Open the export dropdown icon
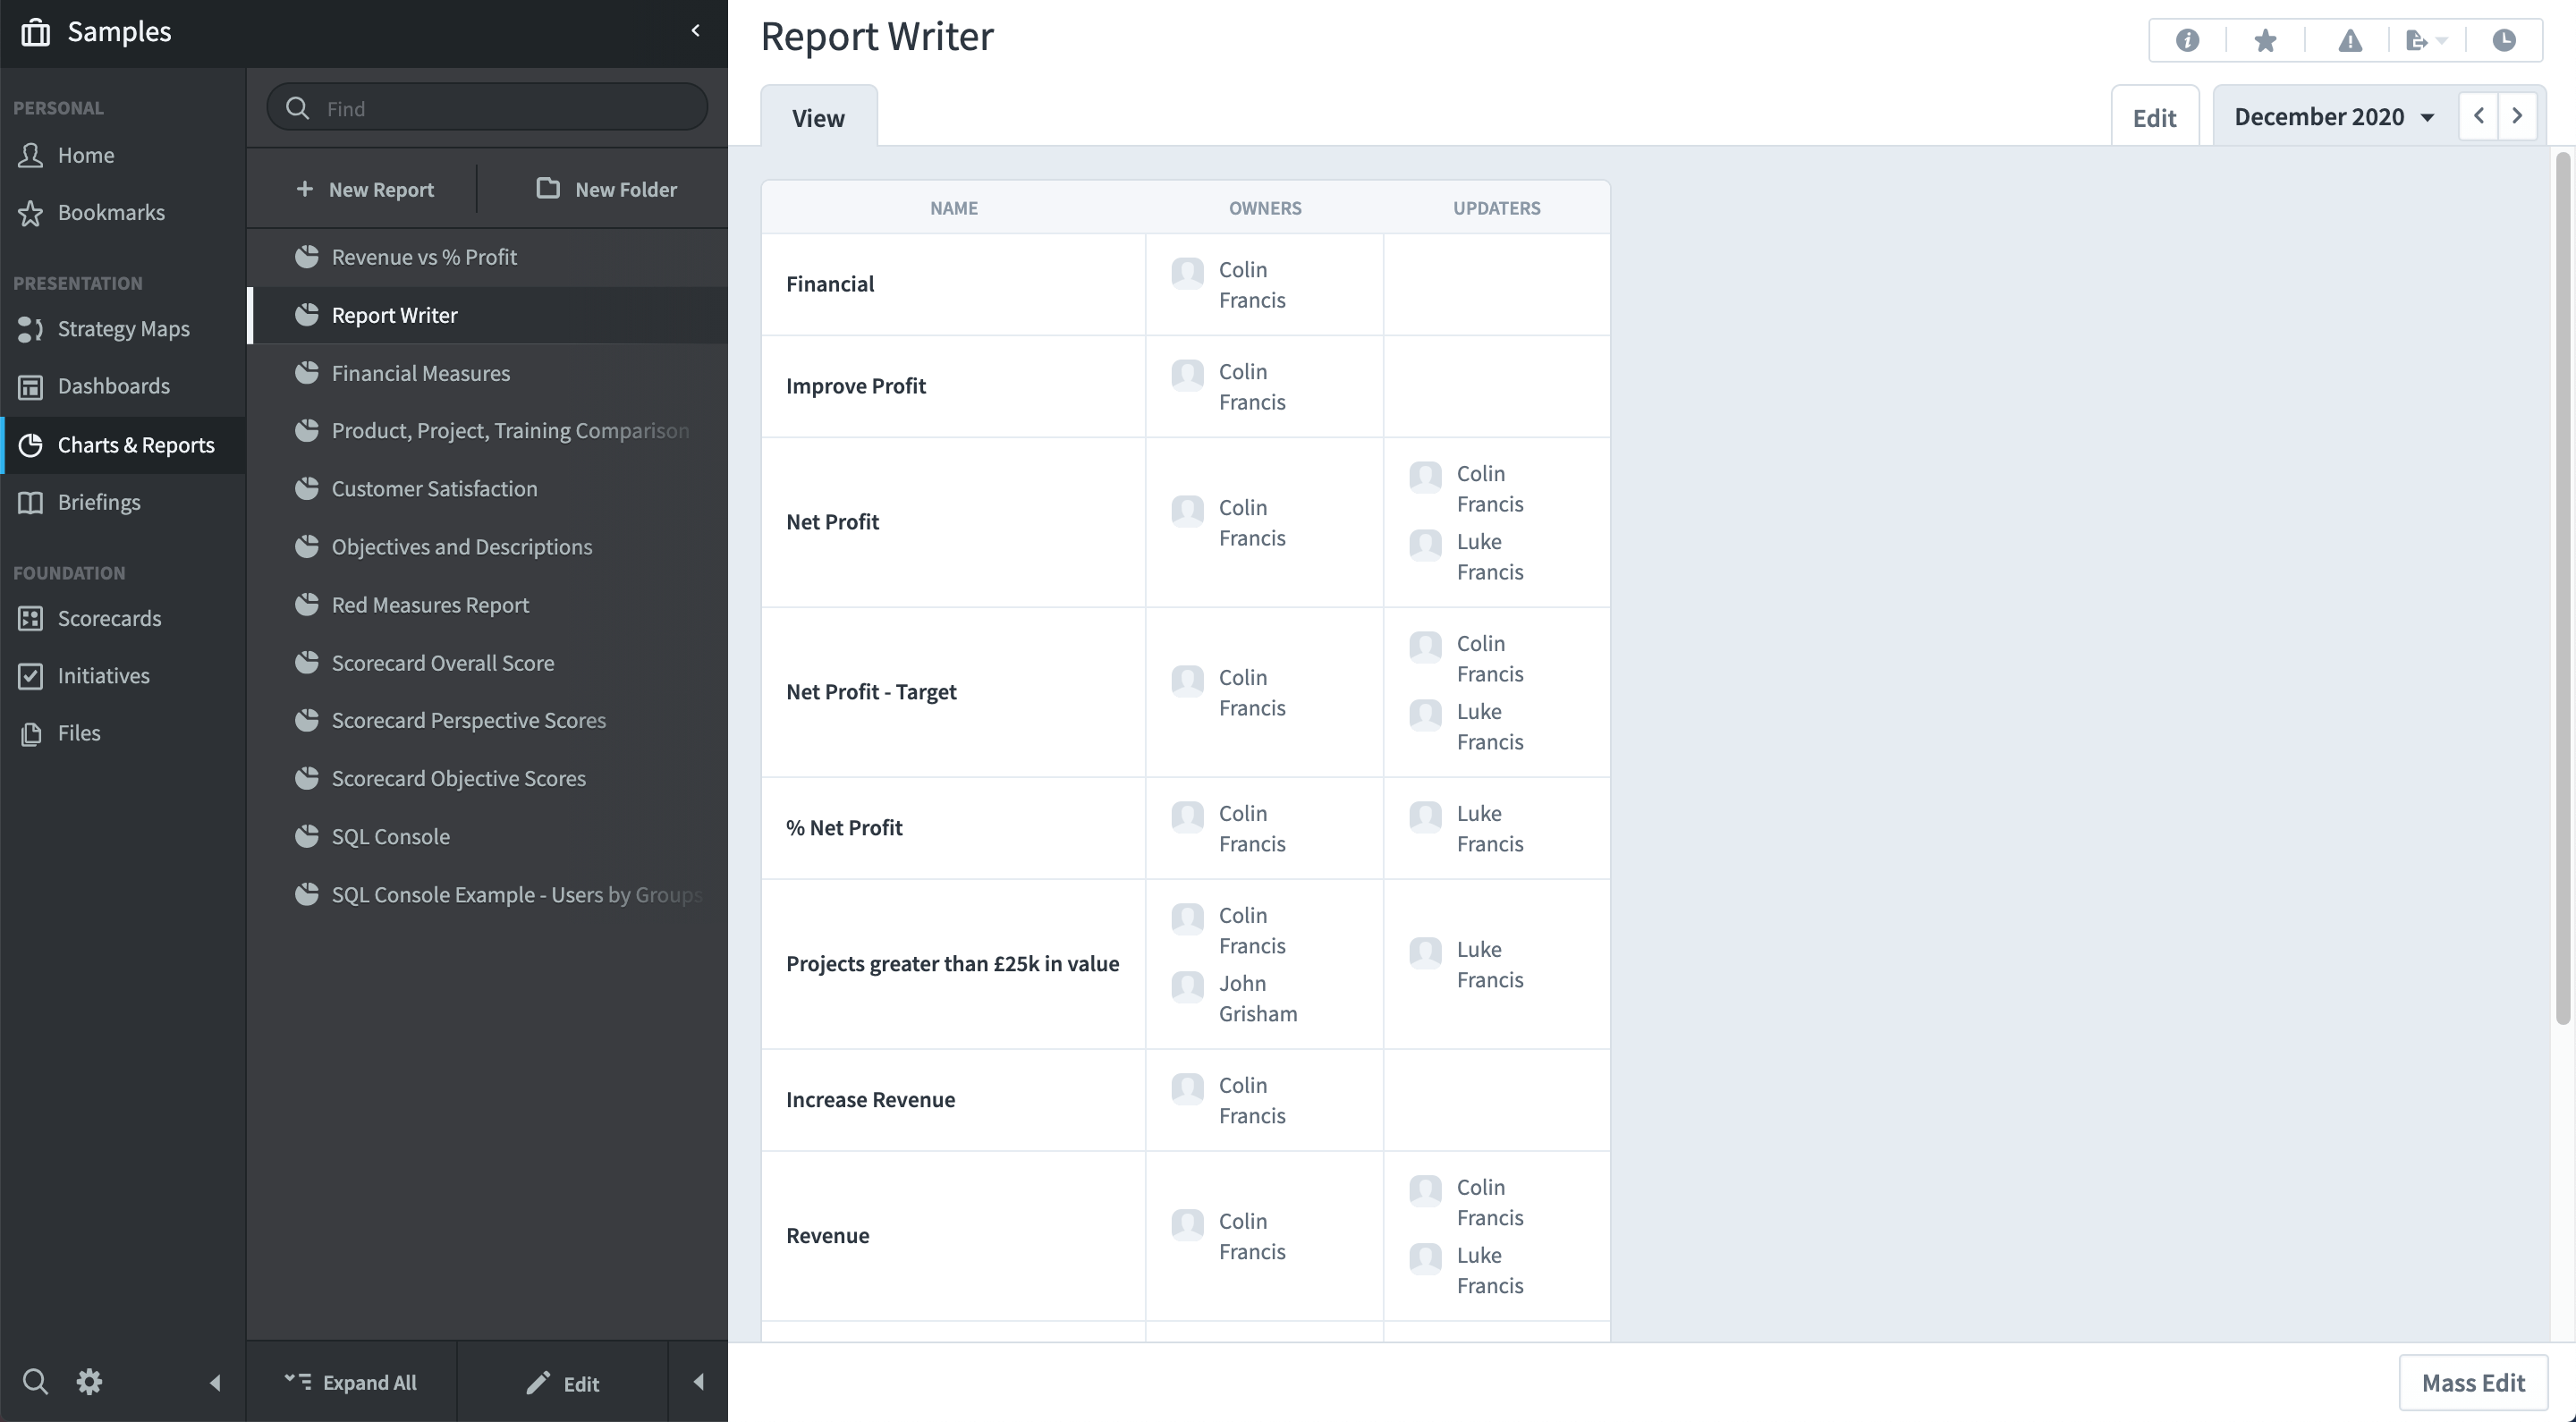 click(x=2426, y=40)
